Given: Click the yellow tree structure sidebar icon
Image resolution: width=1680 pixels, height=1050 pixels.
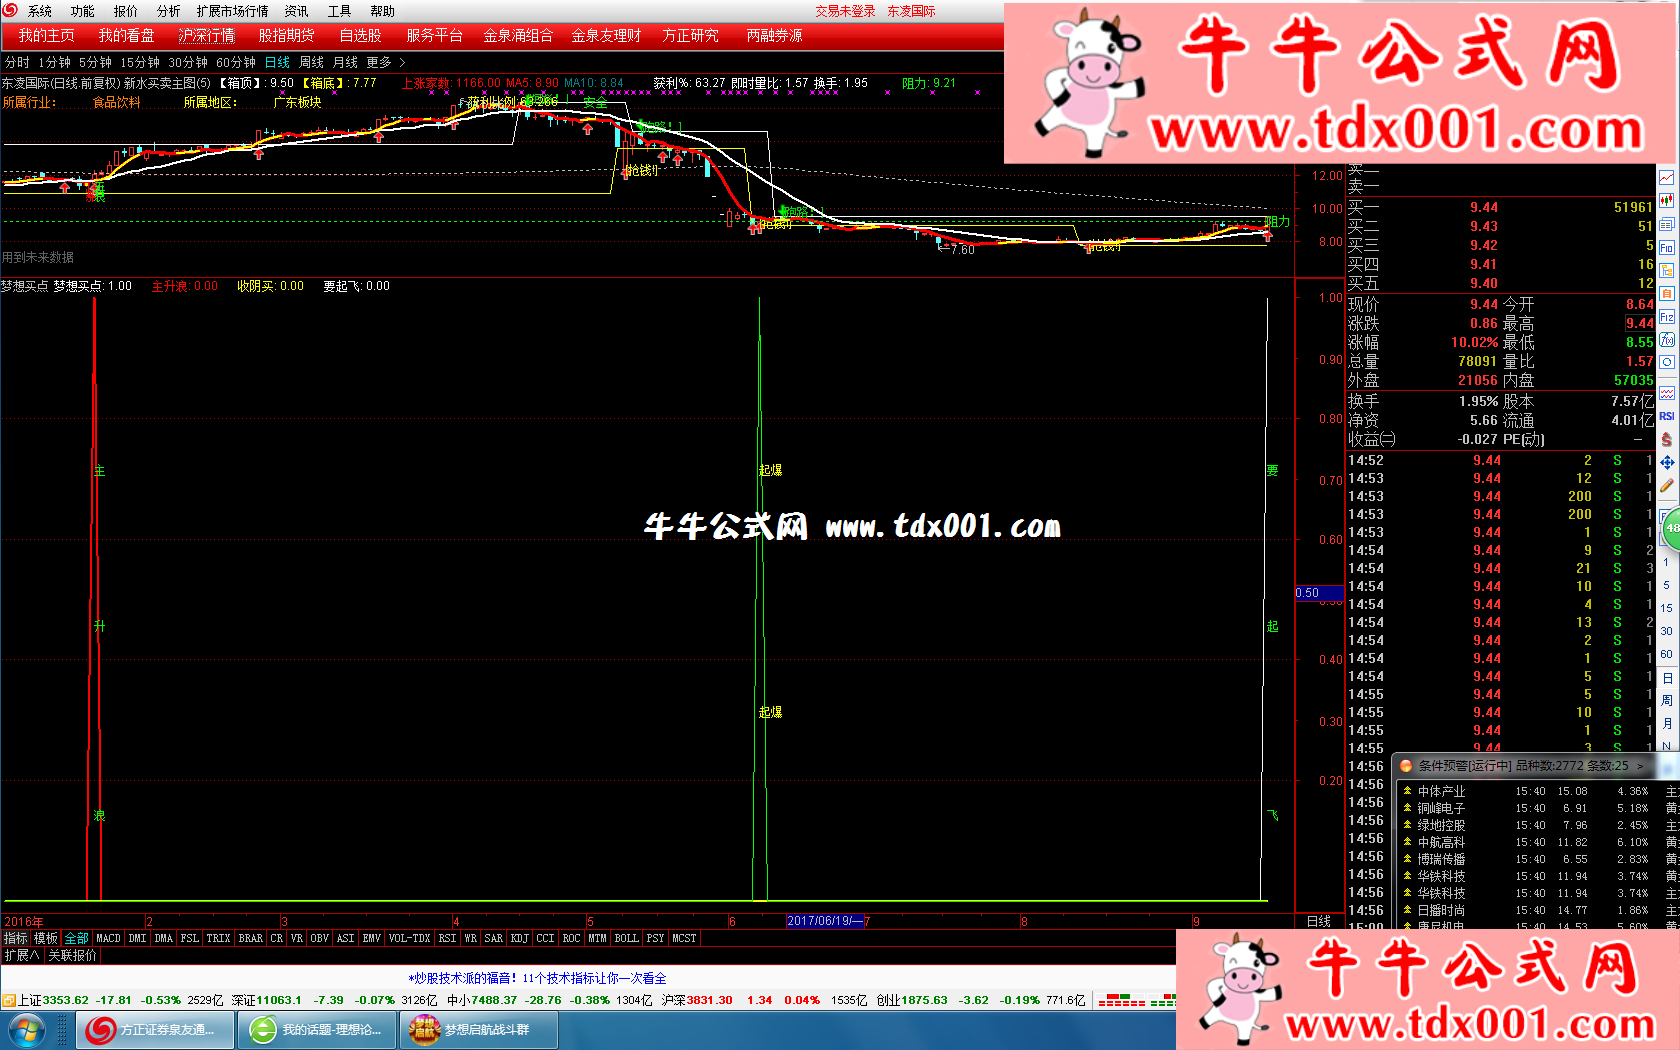Looking at the screenshot, I should [x=1667, y=270].
